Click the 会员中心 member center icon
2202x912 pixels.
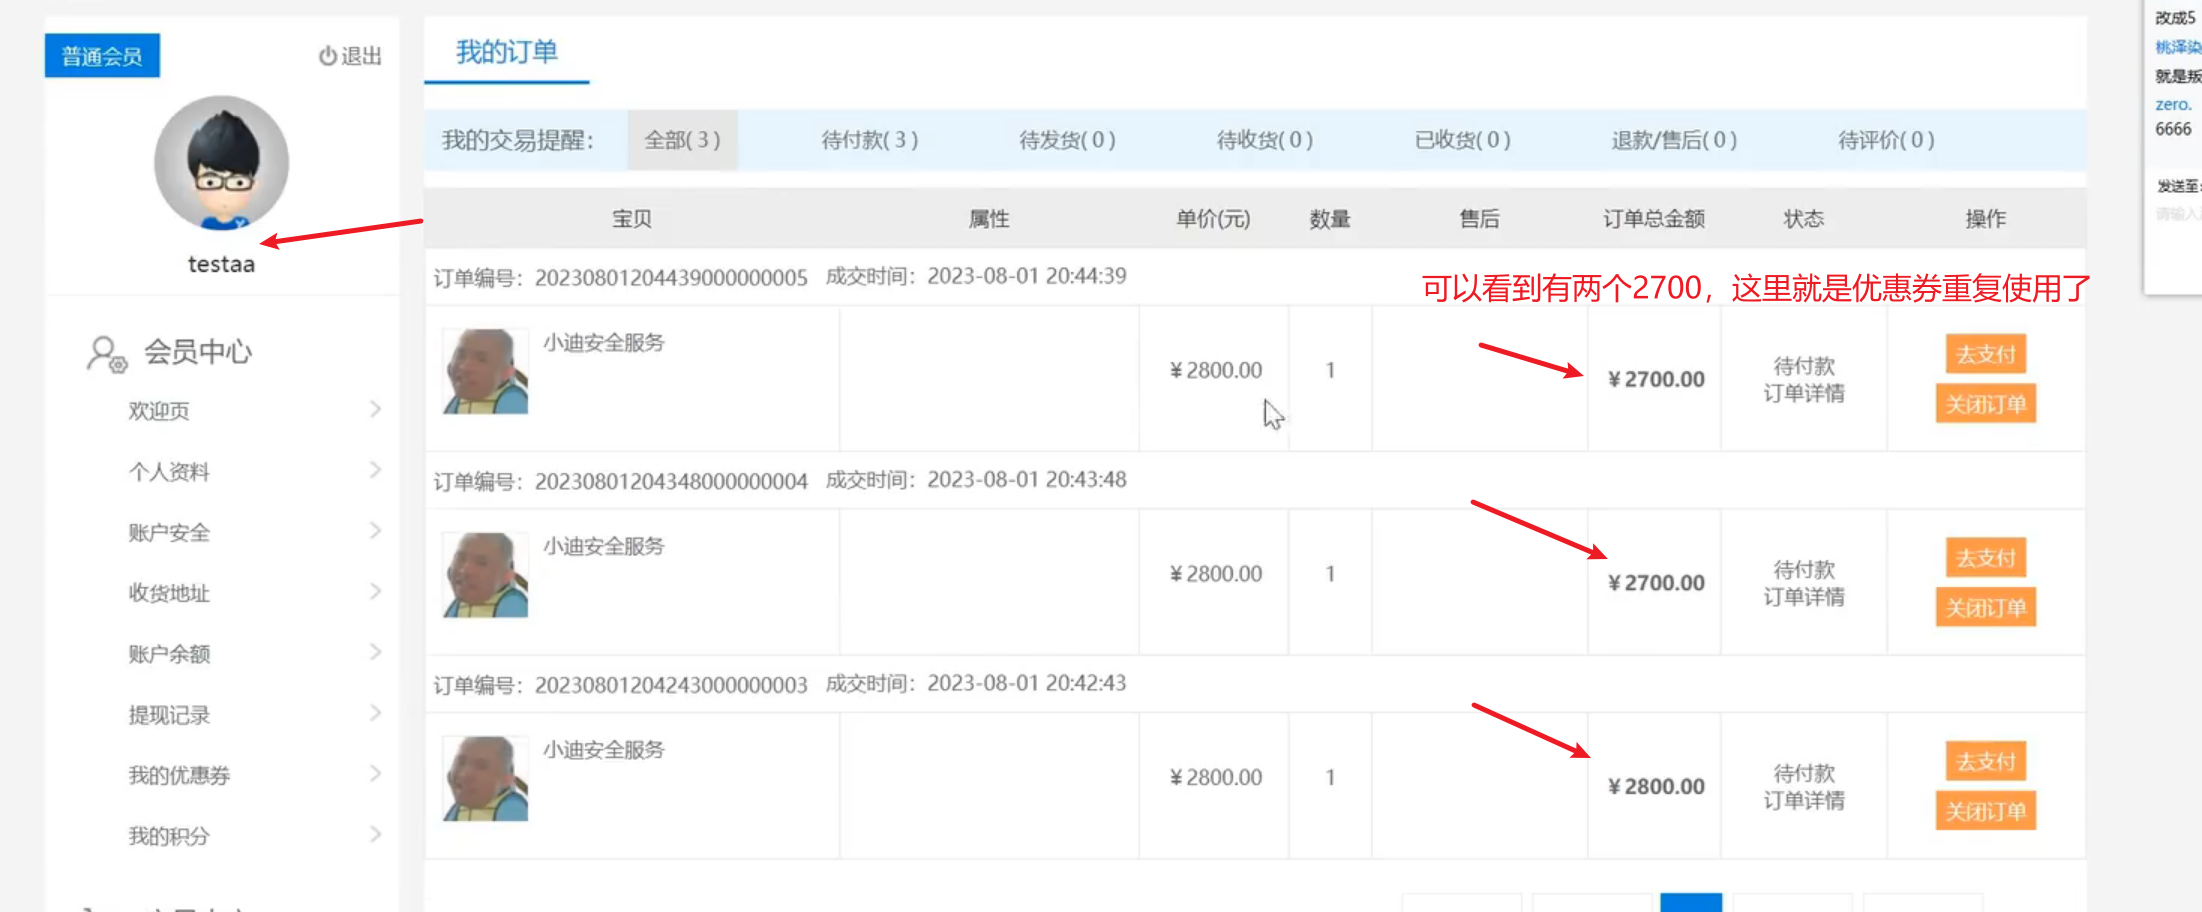tap(107, 354)
